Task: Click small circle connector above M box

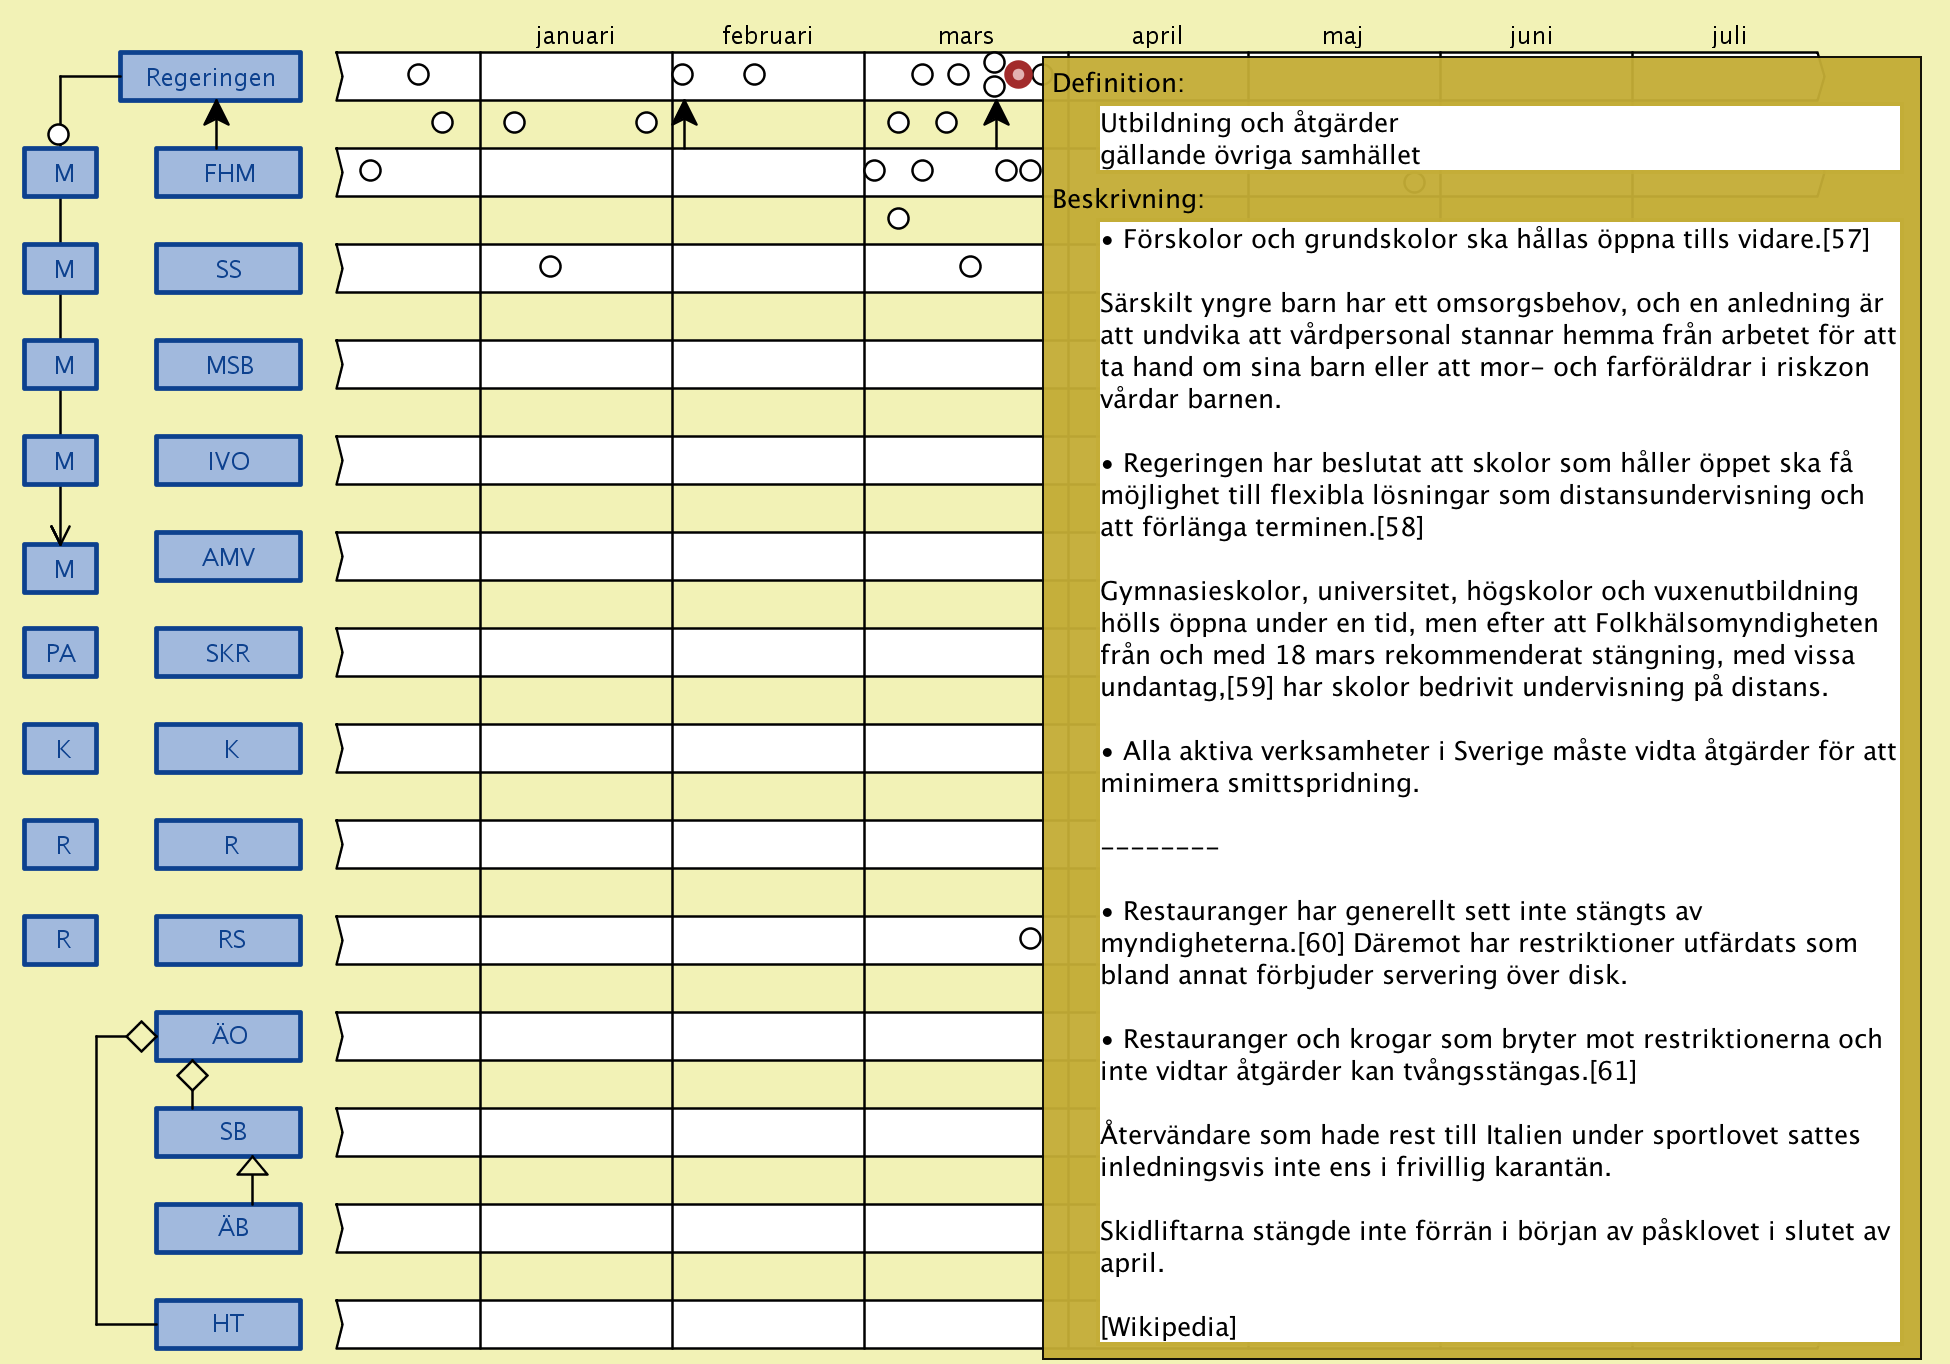Action: pyautogui.click(x=59, y=134)
